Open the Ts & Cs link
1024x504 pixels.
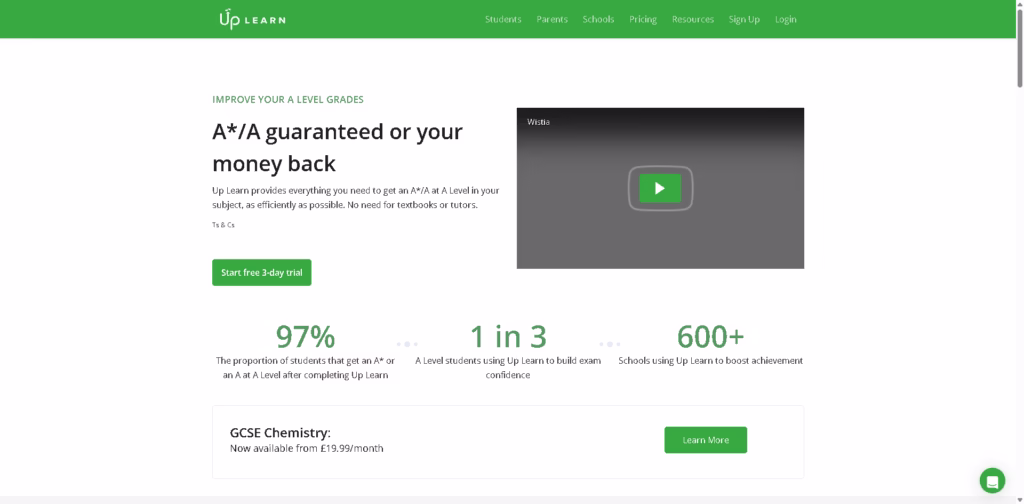coord(223,225)
